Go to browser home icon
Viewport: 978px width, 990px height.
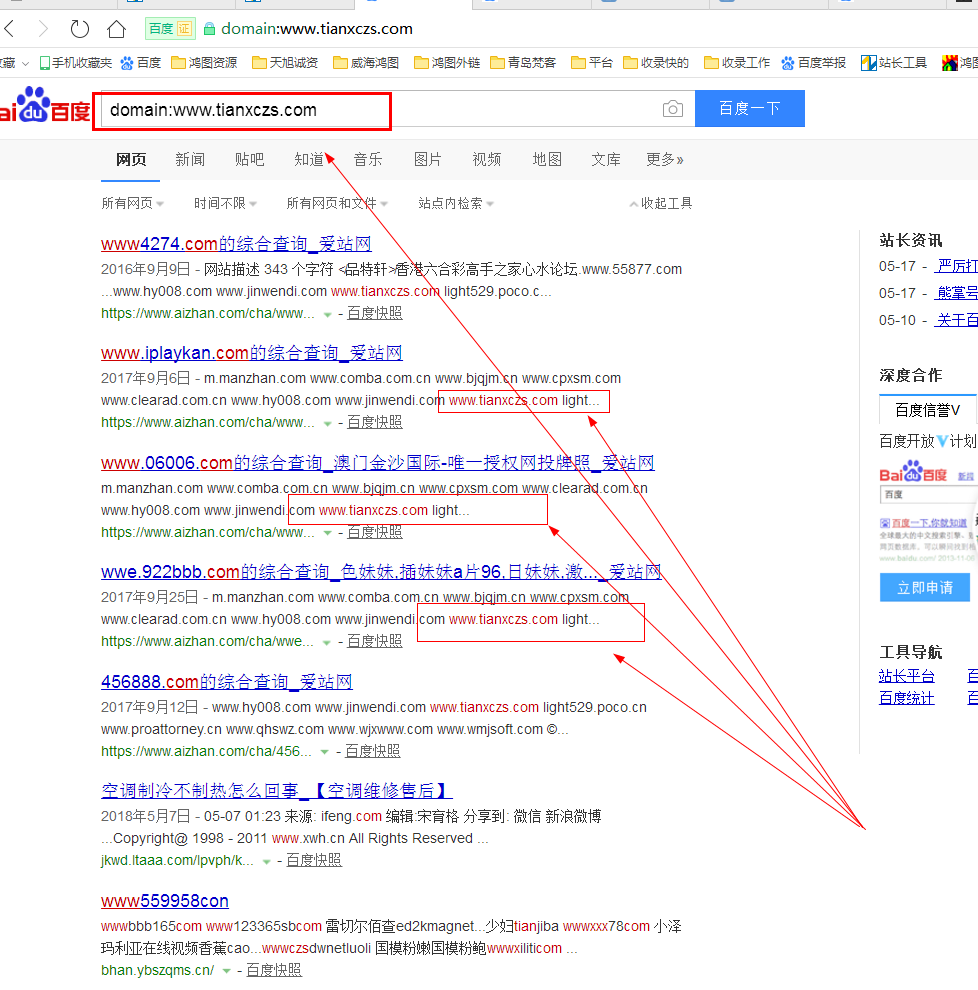(116, 28)
